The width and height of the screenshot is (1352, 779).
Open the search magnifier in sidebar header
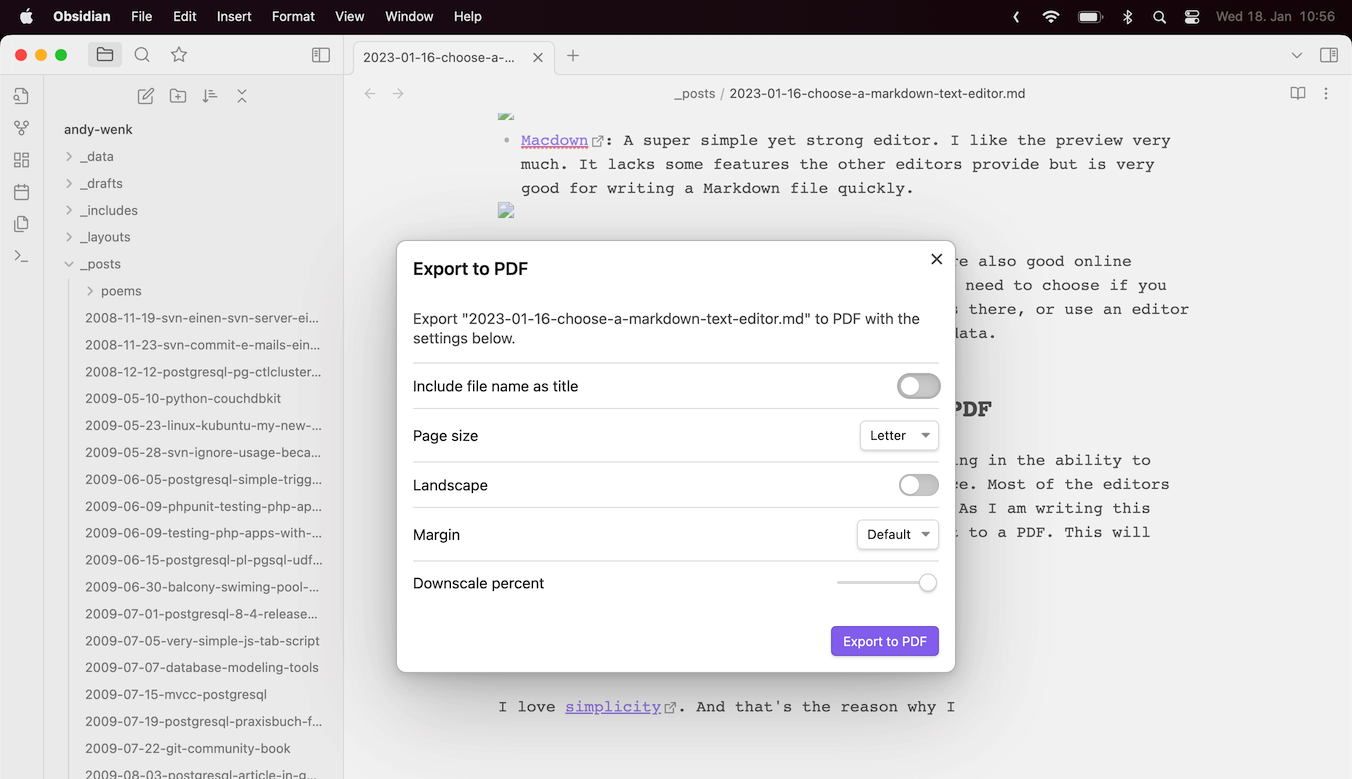tap(142, 55)
